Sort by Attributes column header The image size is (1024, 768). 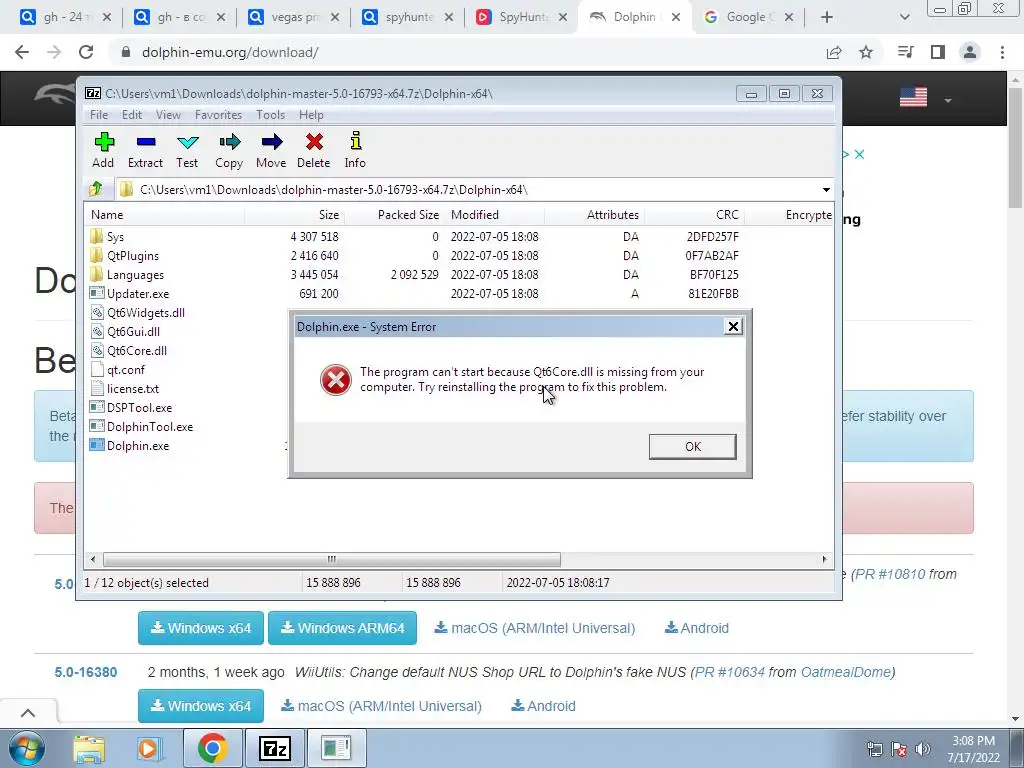click(x=594, y=215)
